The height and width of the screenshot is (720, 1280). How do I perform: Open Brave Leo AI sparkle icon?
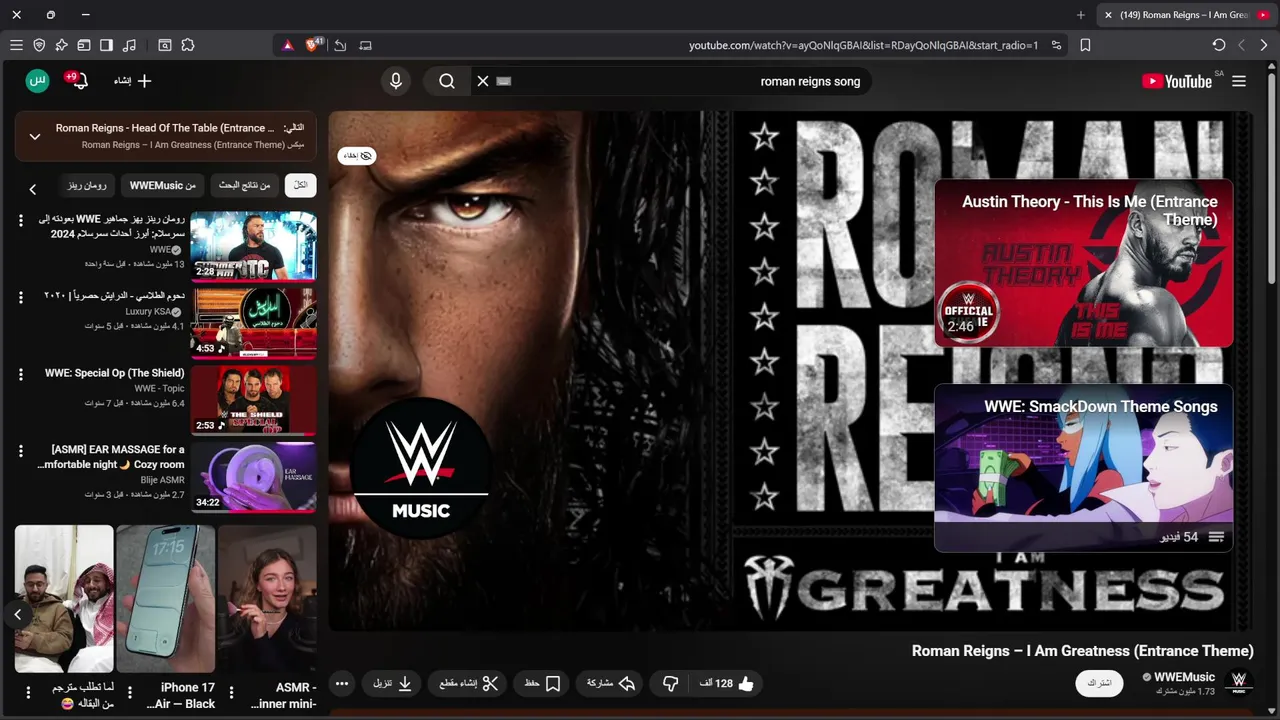(x=61, y=45)
